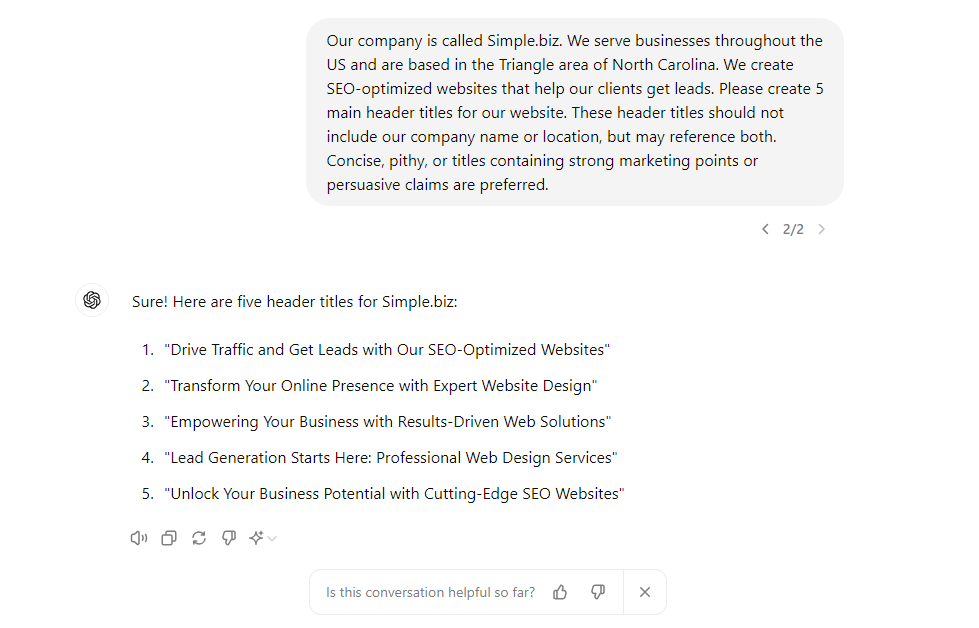Regenerate the response using the refresh icon
Image resolution: width=979 pixels, height=628 pixels.
tap(199, 538)
